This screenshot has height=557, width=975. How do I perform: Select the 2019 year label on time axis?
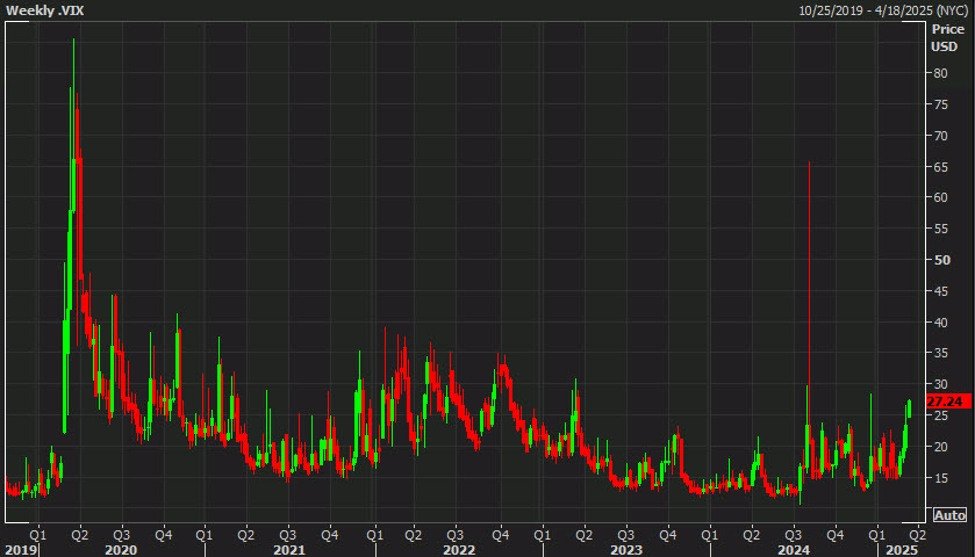[x=18, y=549]
